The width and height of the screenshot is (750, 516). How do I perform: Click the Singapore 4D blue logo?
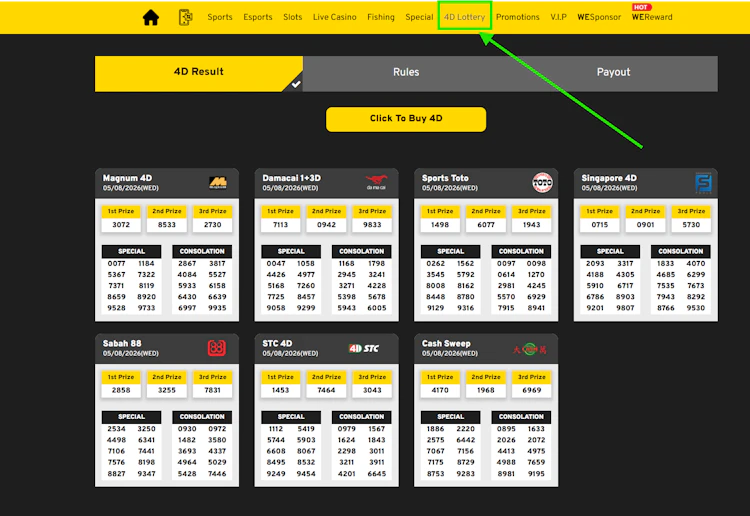703,183
